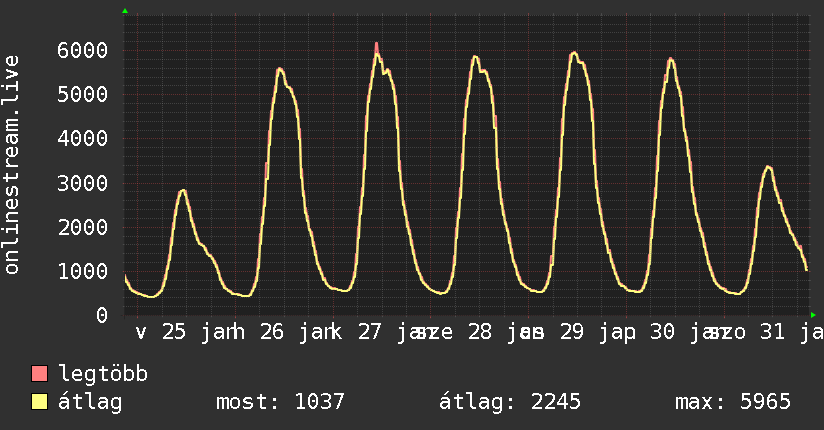Click the 3000 y-axis label
This screenshot has width=824, height=430.
83,183
